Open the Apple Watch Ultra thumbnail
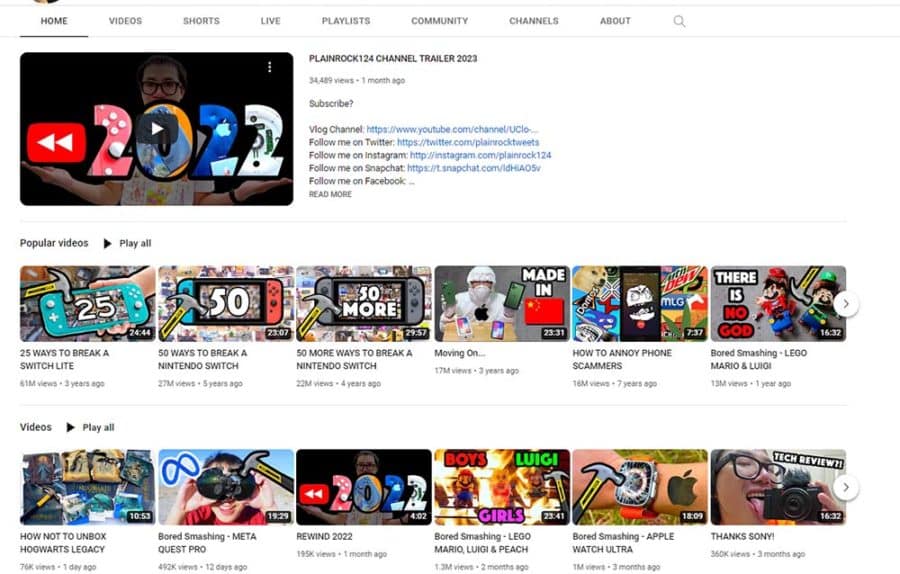The width and height of the screenshot is (900, 574). coord(640,487)
